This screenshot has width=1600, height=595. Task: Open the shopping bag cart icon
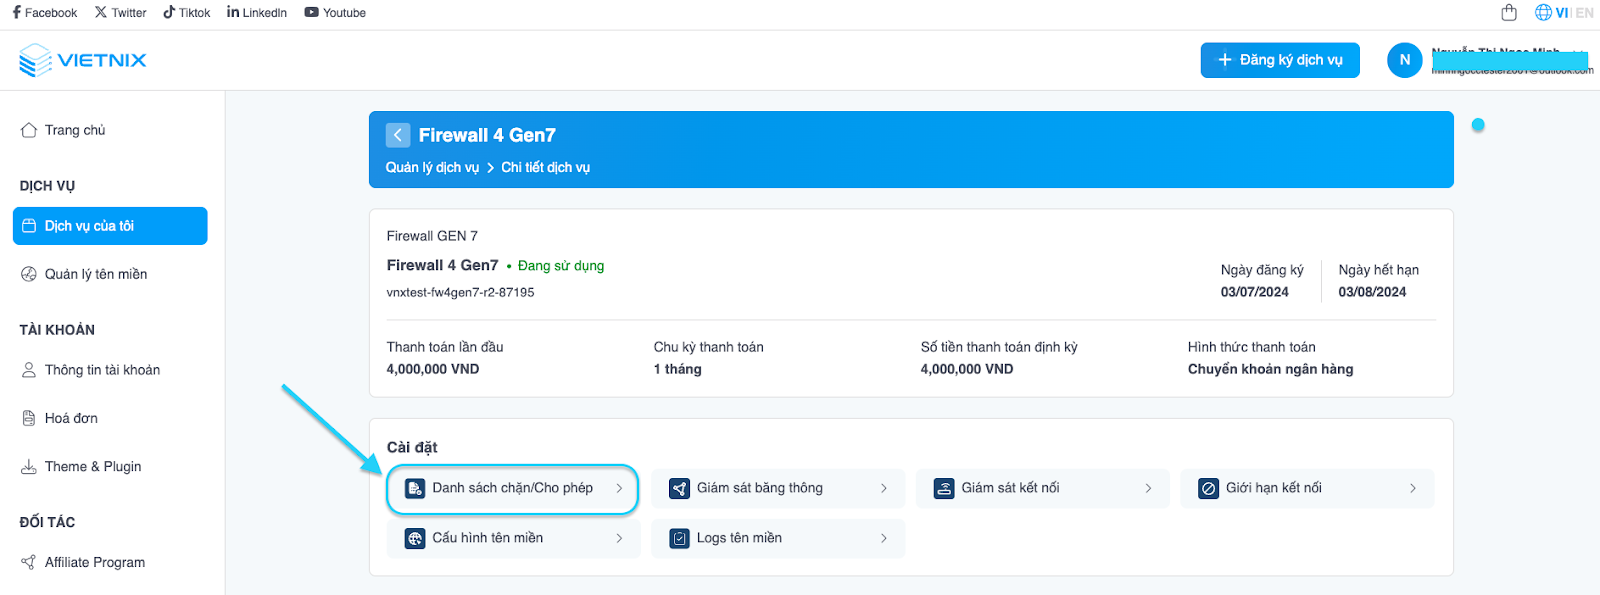point(1509,13)
